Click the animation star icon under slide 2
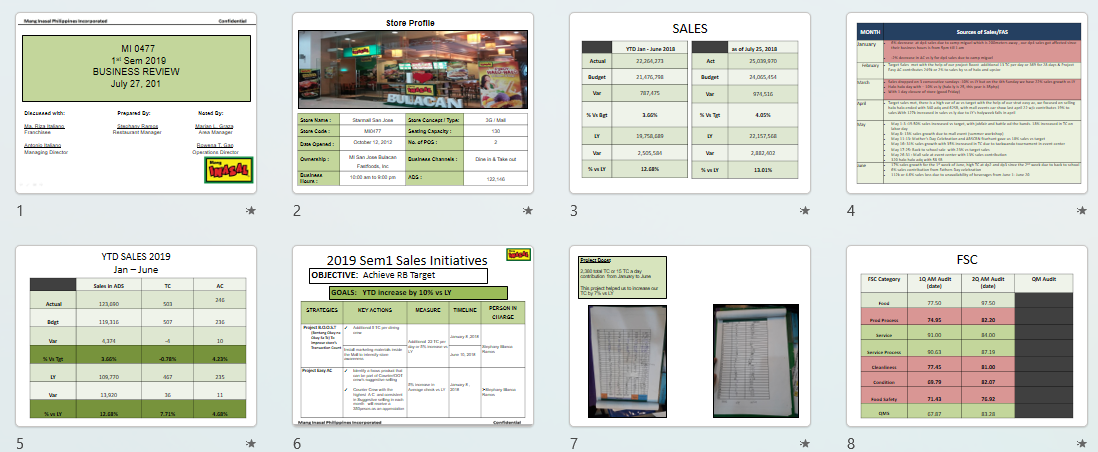1098x452 pixels. pos(528,210)
